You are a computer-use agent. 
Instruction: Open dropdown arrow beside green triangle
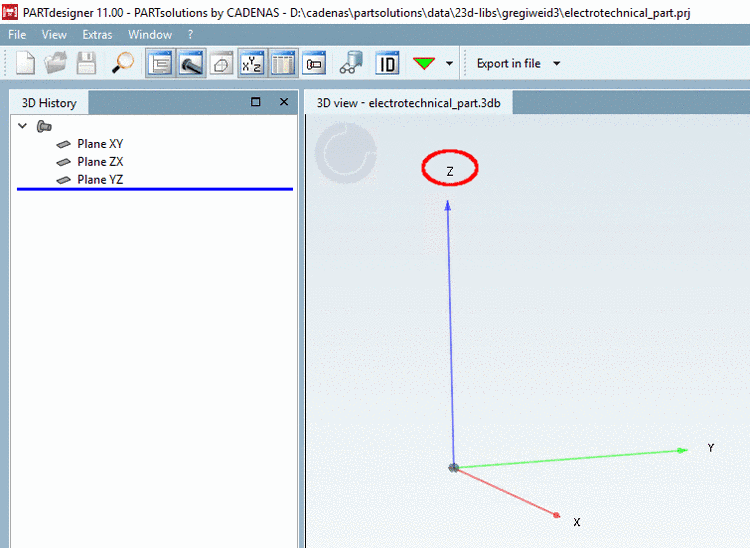[449, 63]
